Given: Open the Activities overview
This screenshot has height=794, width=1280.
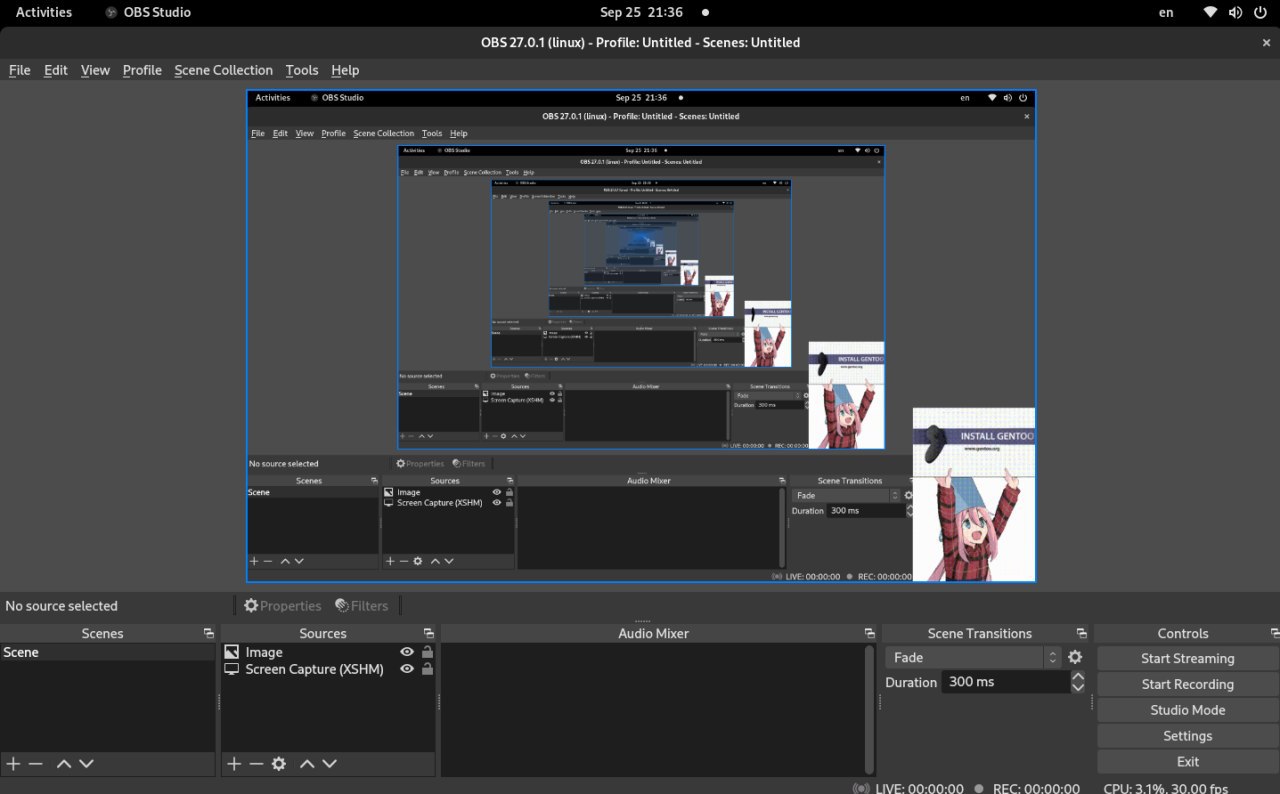Looking at the screenshot, I should [x=44, y=12].
